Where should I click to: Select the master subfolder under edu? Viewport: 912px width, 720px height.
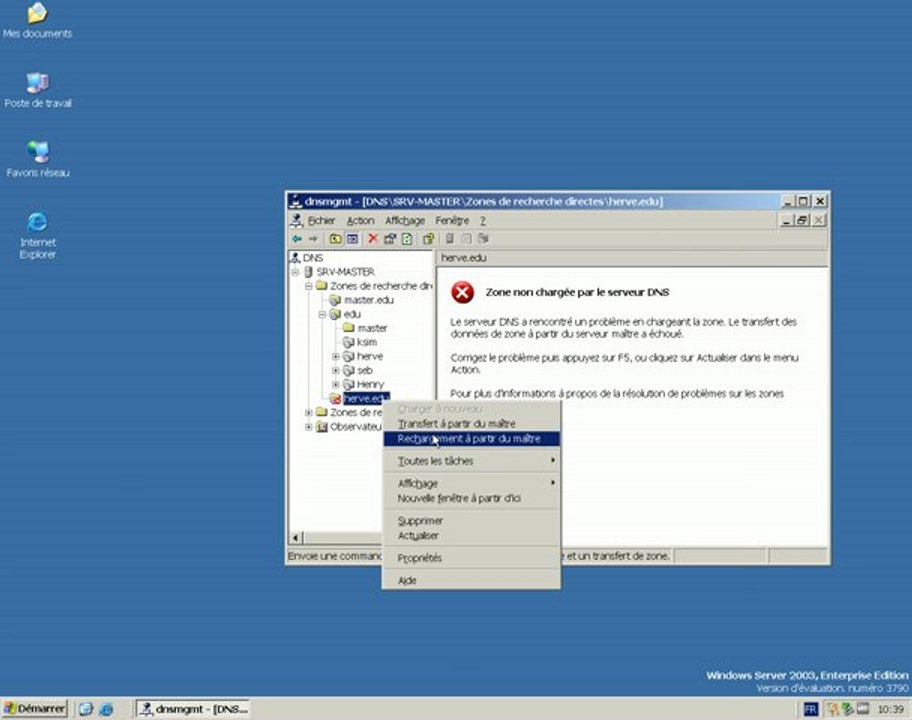[x=372, y=328]
